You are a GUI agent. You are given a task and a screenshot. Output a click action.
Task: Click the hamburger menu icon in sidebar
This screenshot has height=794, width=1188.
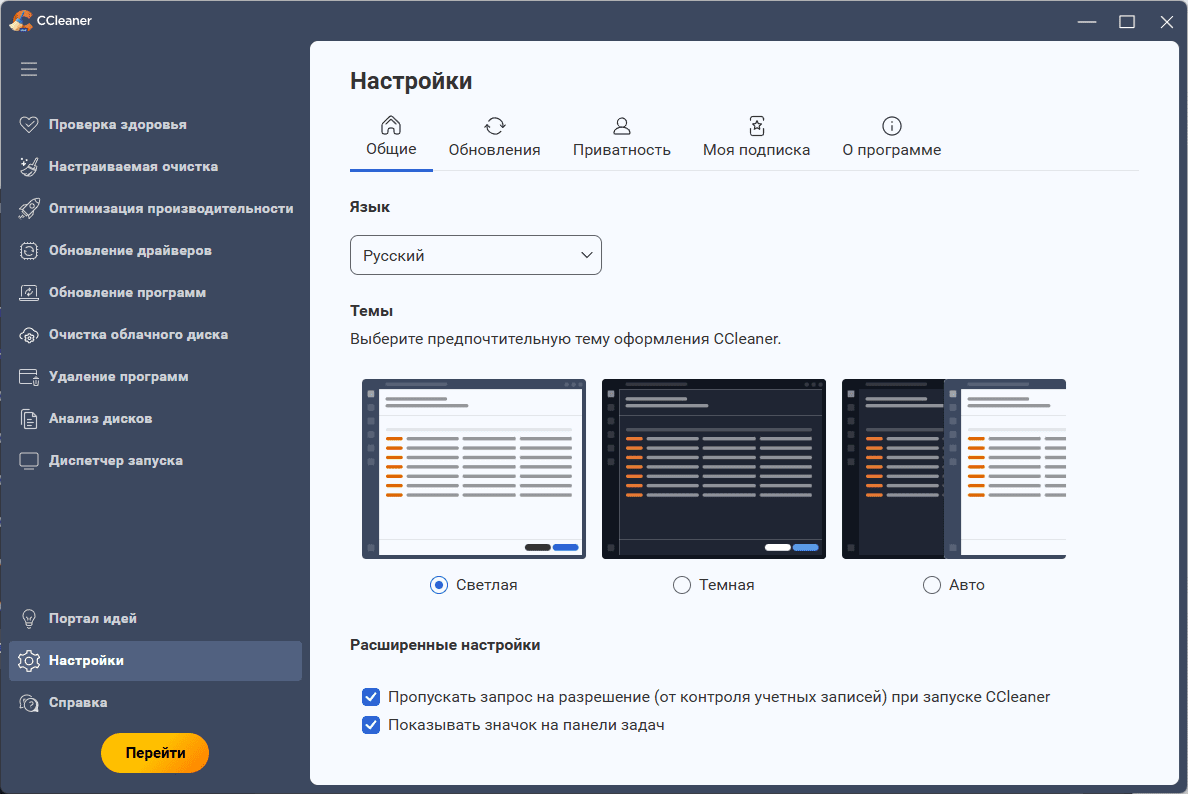pyautogui.click(x=29, y=70)
